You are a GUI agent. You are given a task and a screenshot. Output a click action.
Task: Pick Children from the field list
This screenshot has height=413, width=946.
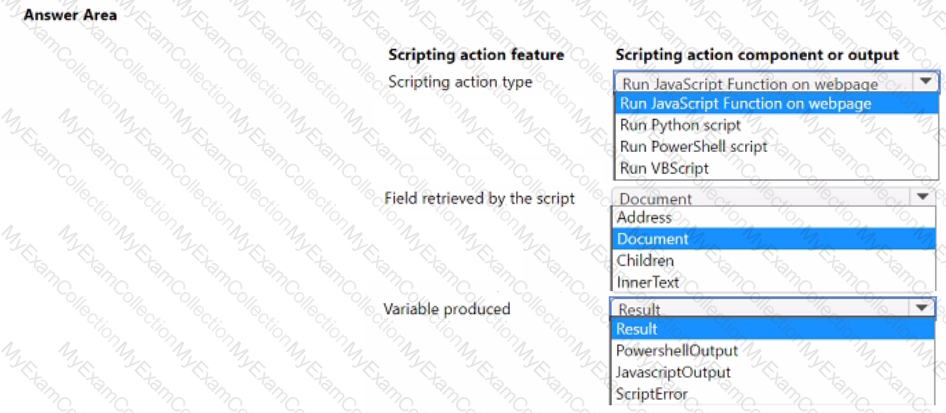(x=645, y=261)
